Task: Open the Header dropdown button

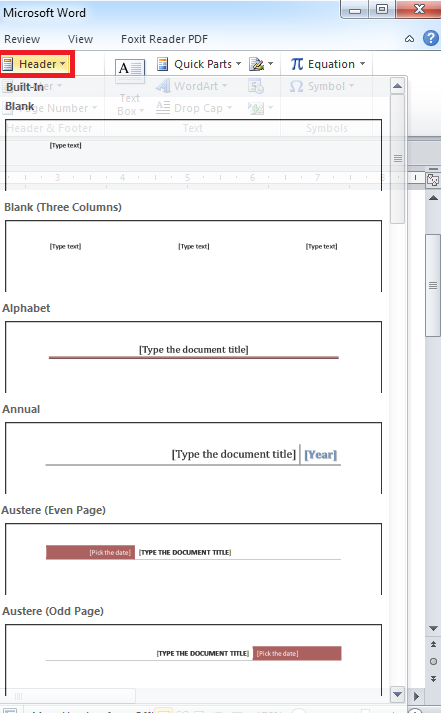Action: point(37,64)
